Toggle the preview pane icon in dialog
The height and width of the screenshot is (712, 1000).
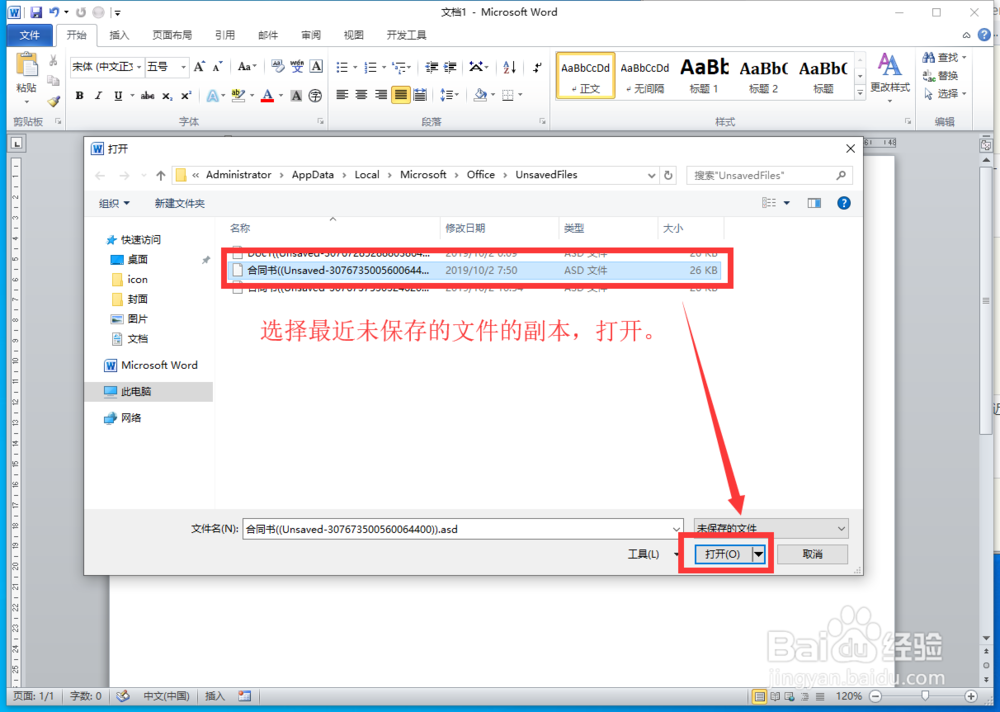click(814, 203)
